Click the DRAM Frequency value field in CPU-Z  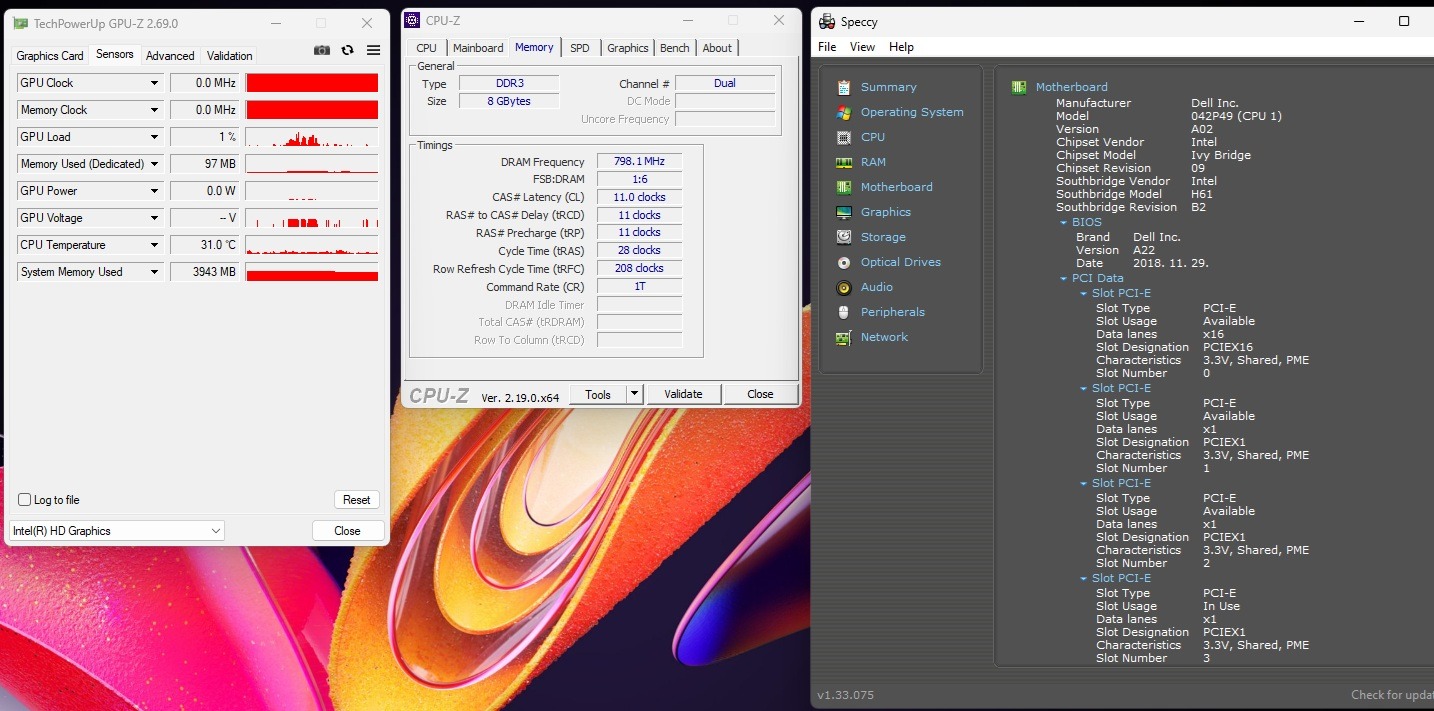[640, 162]
